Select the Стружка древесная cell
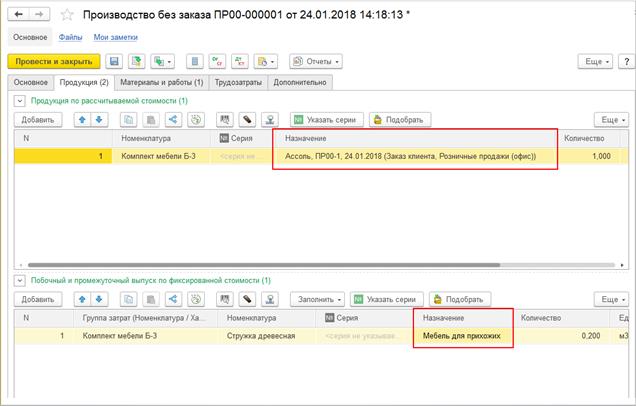The height and width of the screenshot is (406, 636). click(266, 336)
